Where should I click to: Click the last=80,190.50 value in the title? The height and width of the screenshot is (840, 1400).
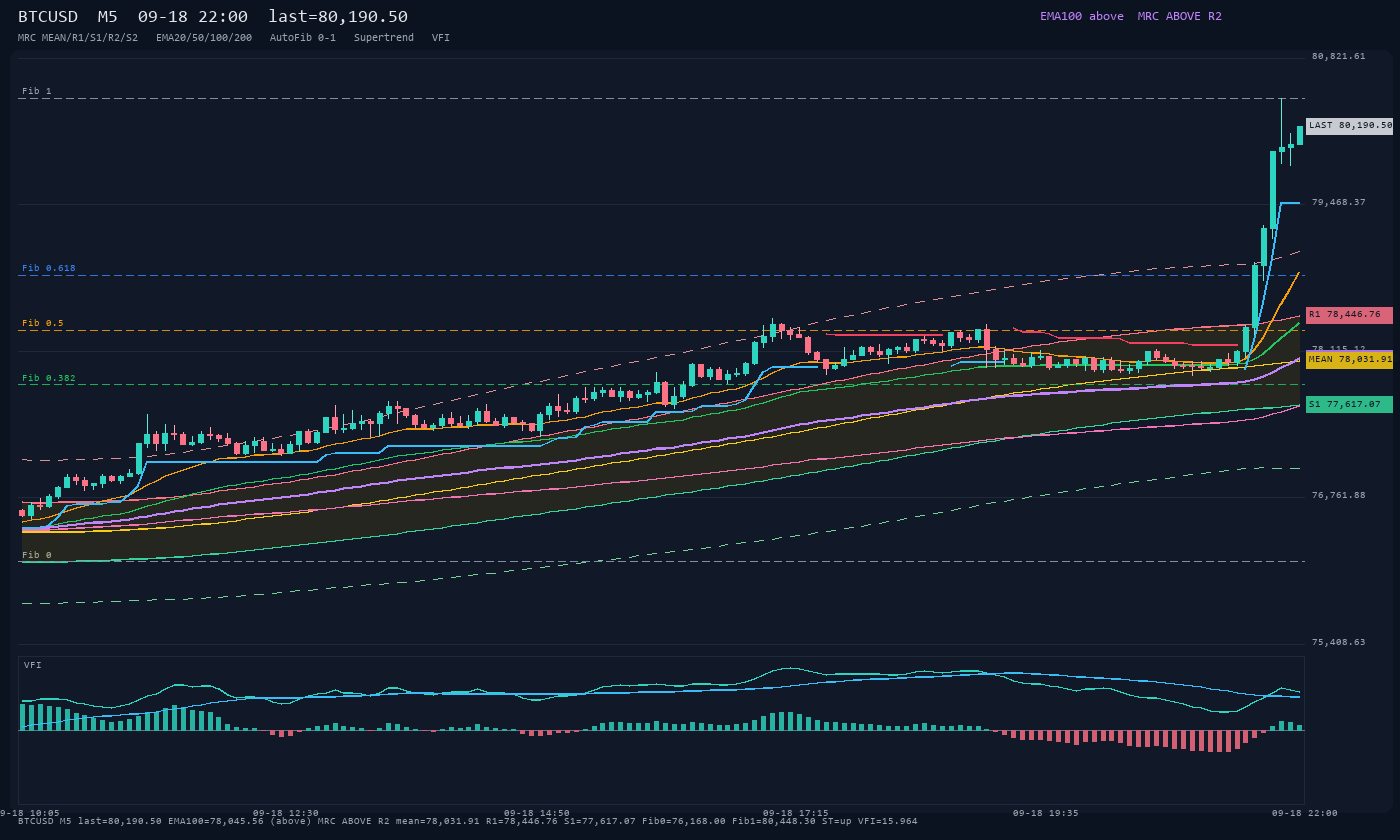(x=338, y=16)
